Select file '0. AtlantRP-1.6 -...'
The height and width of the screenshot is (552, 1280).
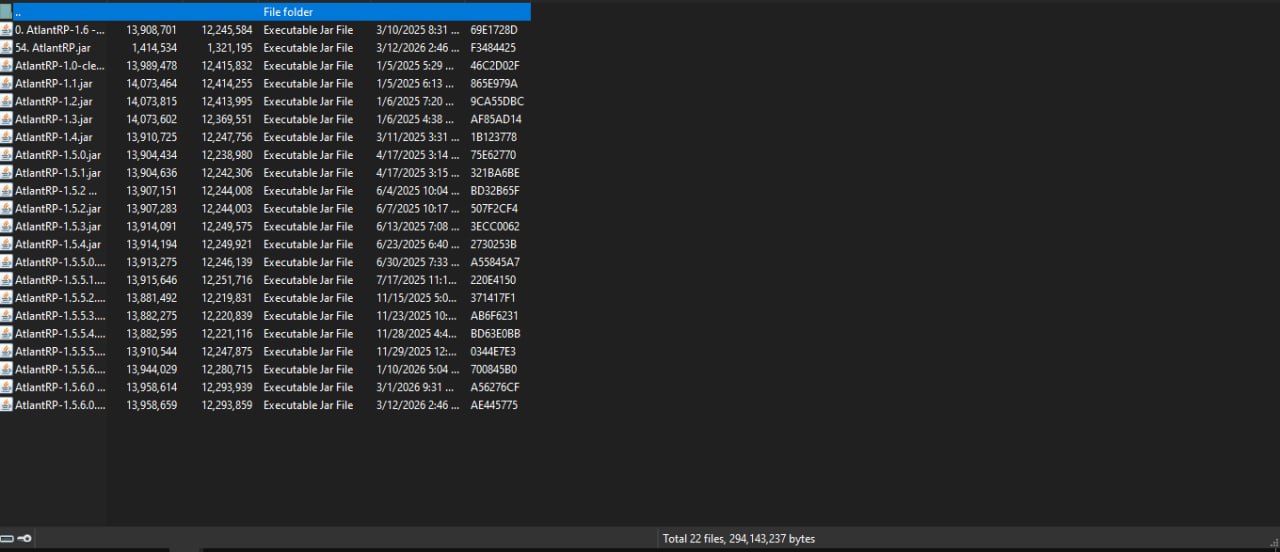click(59, 30)
